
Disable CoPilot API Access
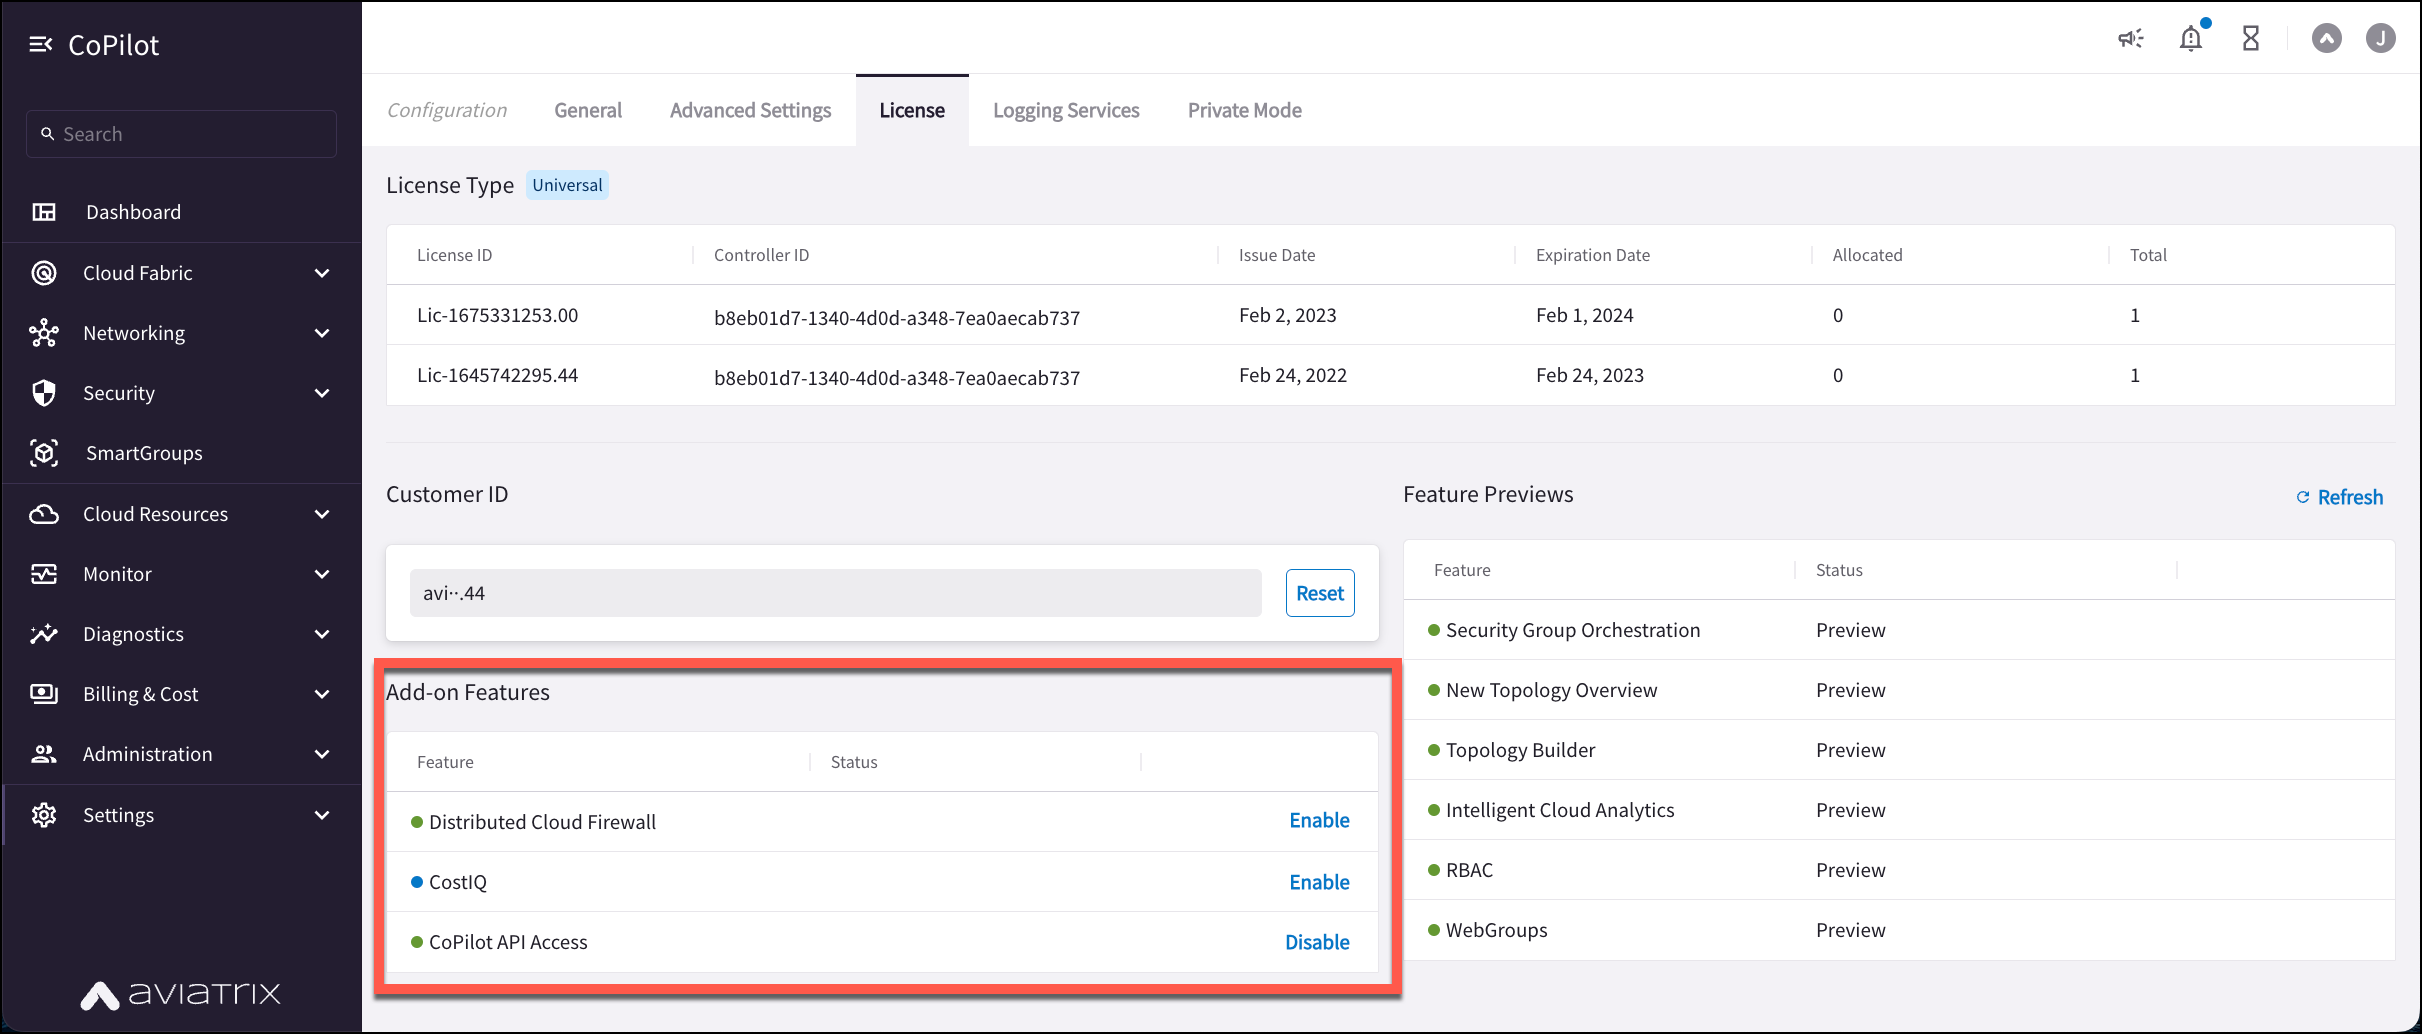(1317, 941)
